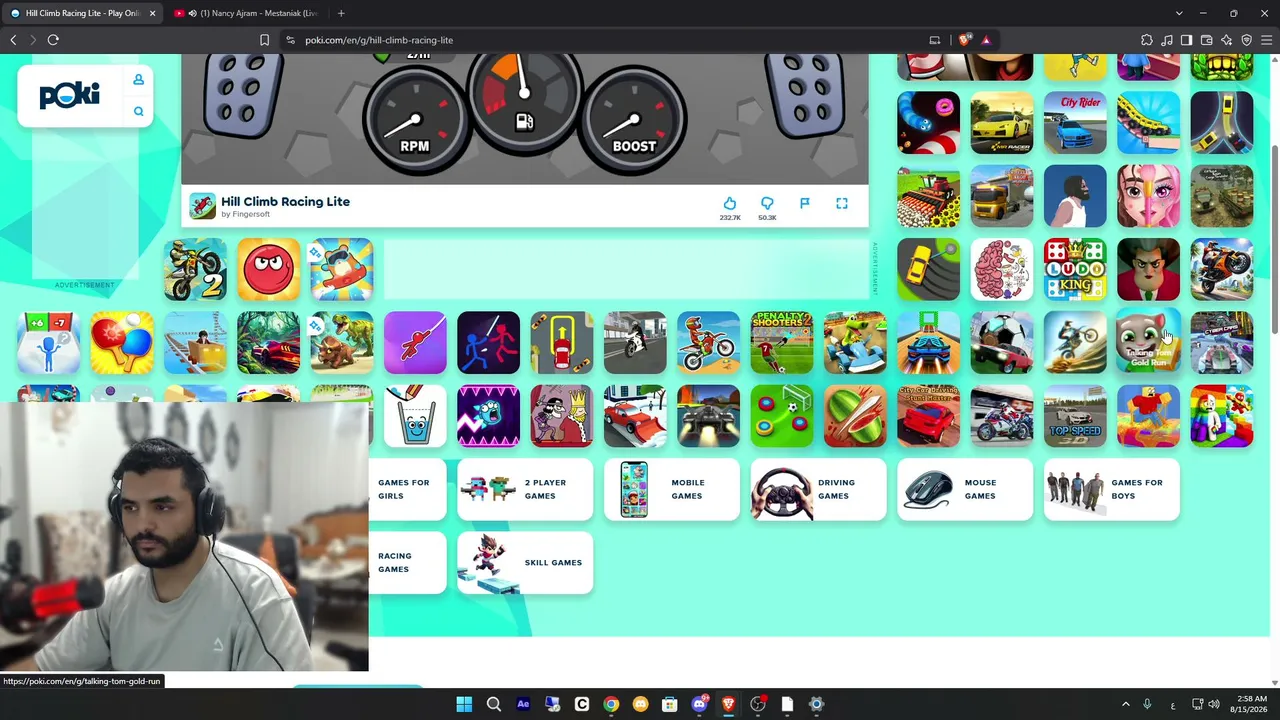Open Mobile Games category
This screenshot has height=720, width=1280.
[671, 489]
